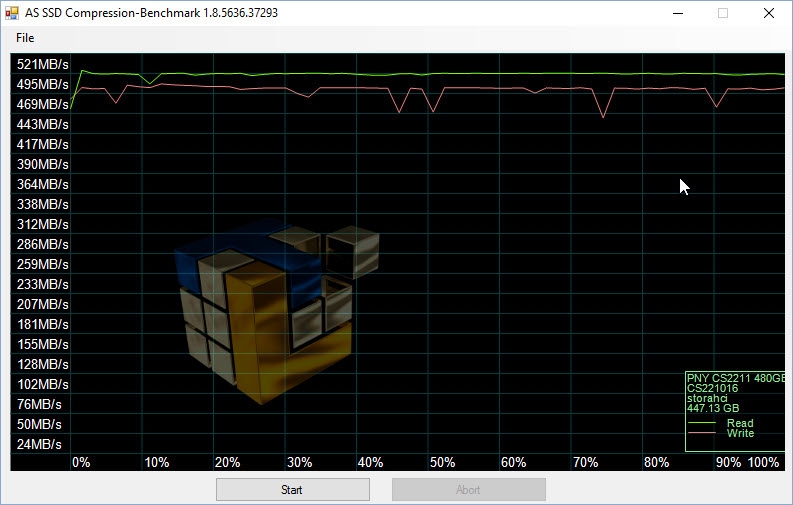Viewport: 793px width, 505px height.
Task: Click the 495MB/s axis label
Action: pyautogui.click(x=42, y=84)
